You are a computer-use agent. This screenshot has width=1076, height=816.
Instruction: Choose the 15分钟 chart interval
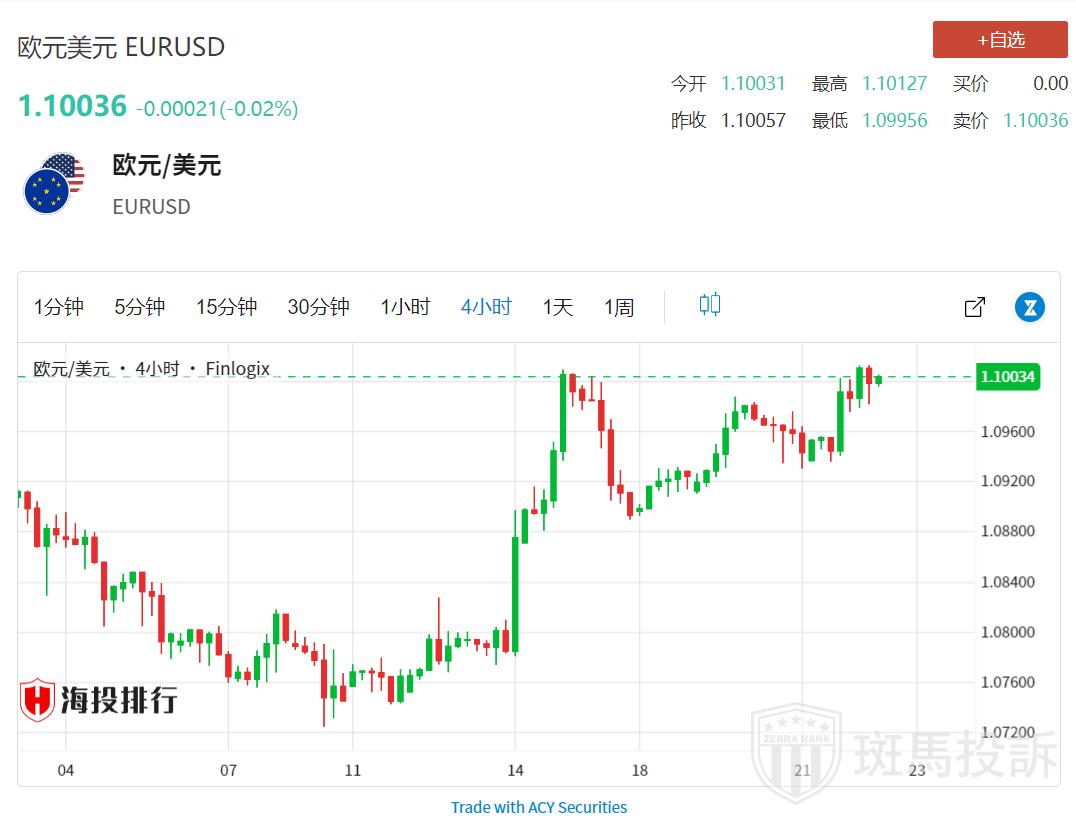(226, 307)
